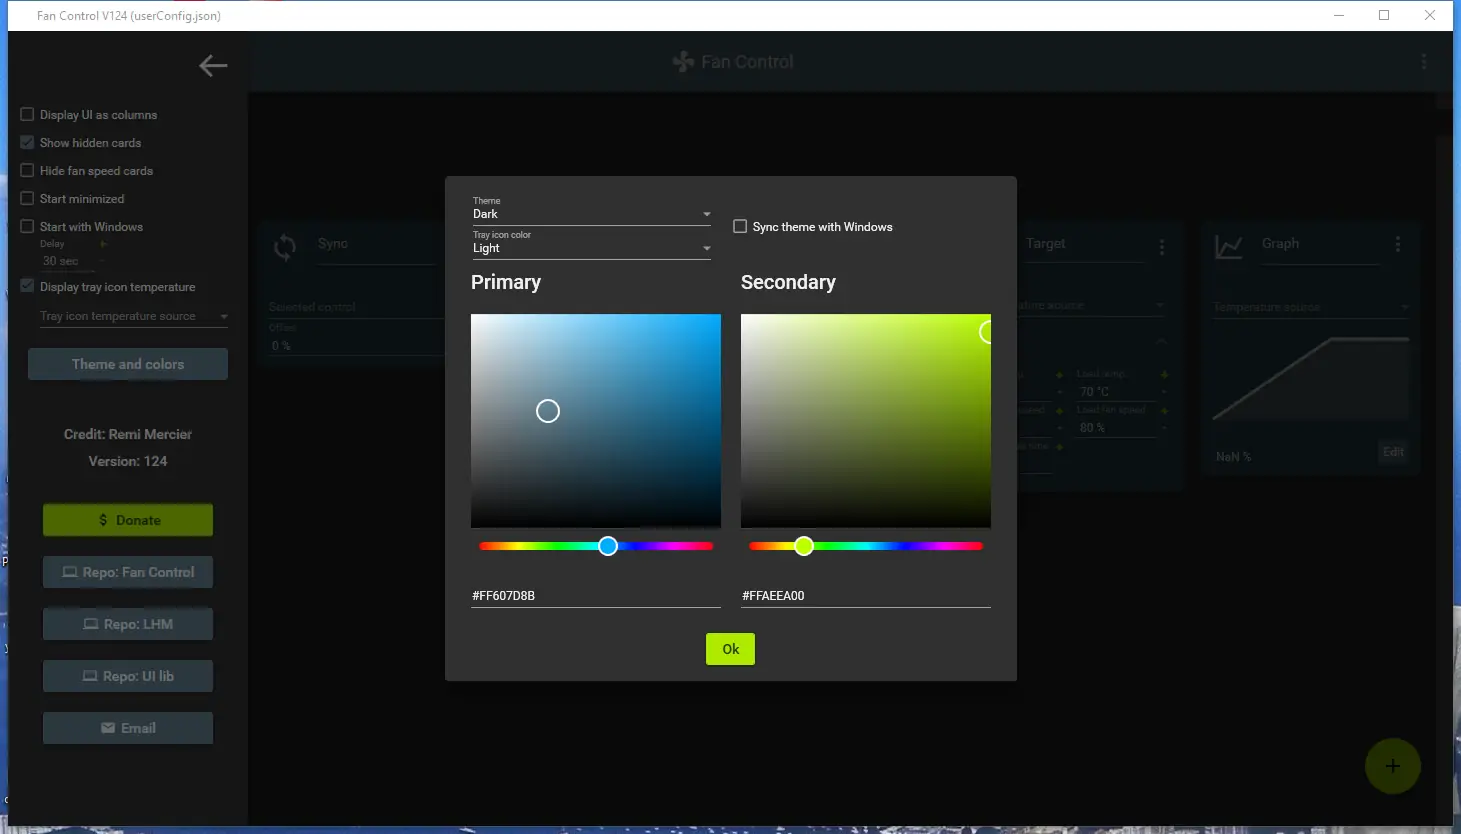Focus the primary hex field #FF607D8B

tap(596, 595)
